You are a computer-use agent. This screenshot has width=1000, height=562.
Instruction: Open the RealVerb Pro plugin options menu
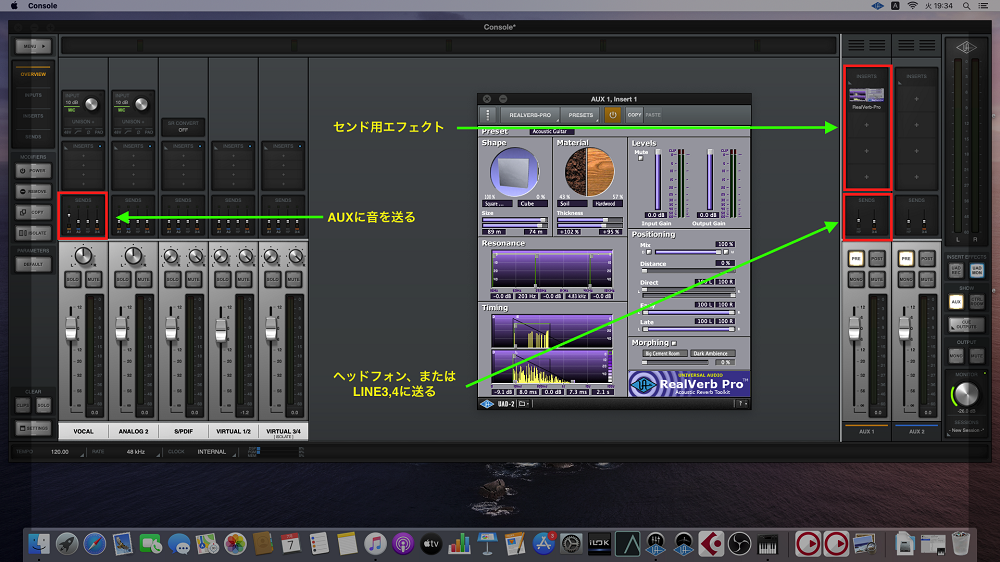pos(488,115)
